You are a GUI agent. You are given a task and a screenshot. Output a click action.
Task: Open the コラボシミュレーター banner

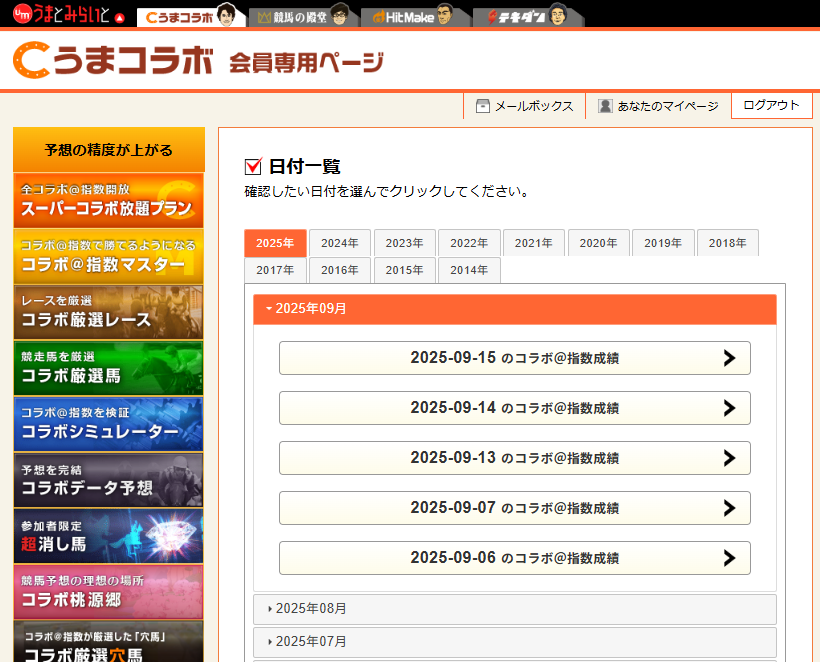click(x=108, y=424)
